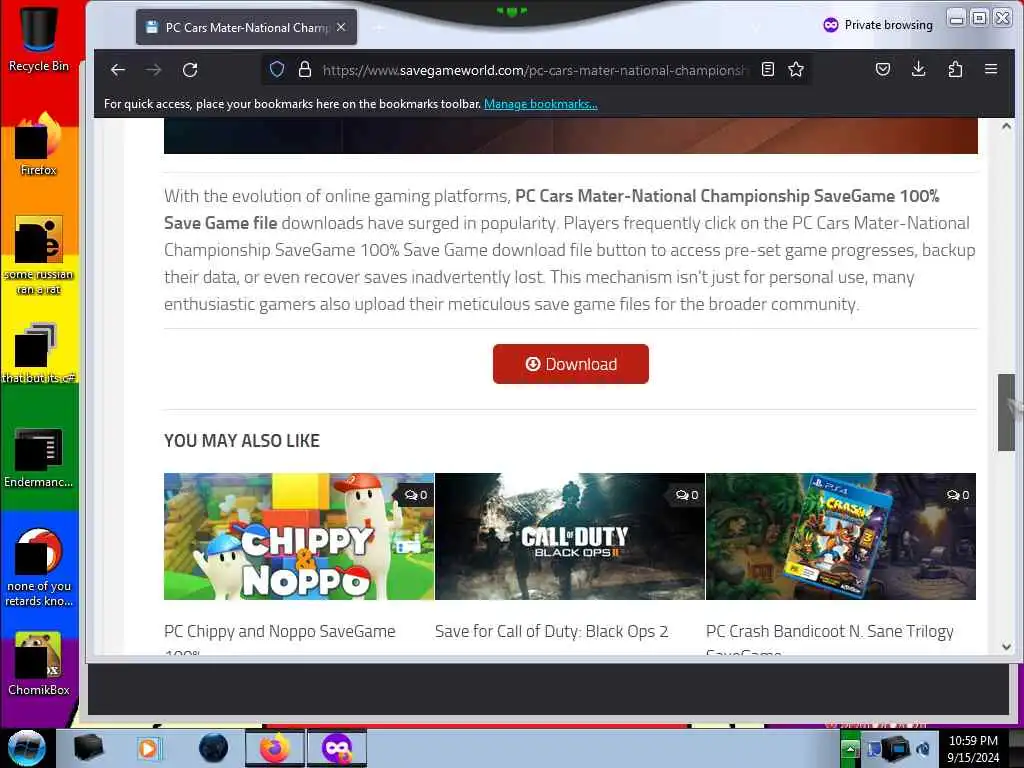Open the tracking protection shield icon
Screen dimensions: 1024x768
click(277, 70)
